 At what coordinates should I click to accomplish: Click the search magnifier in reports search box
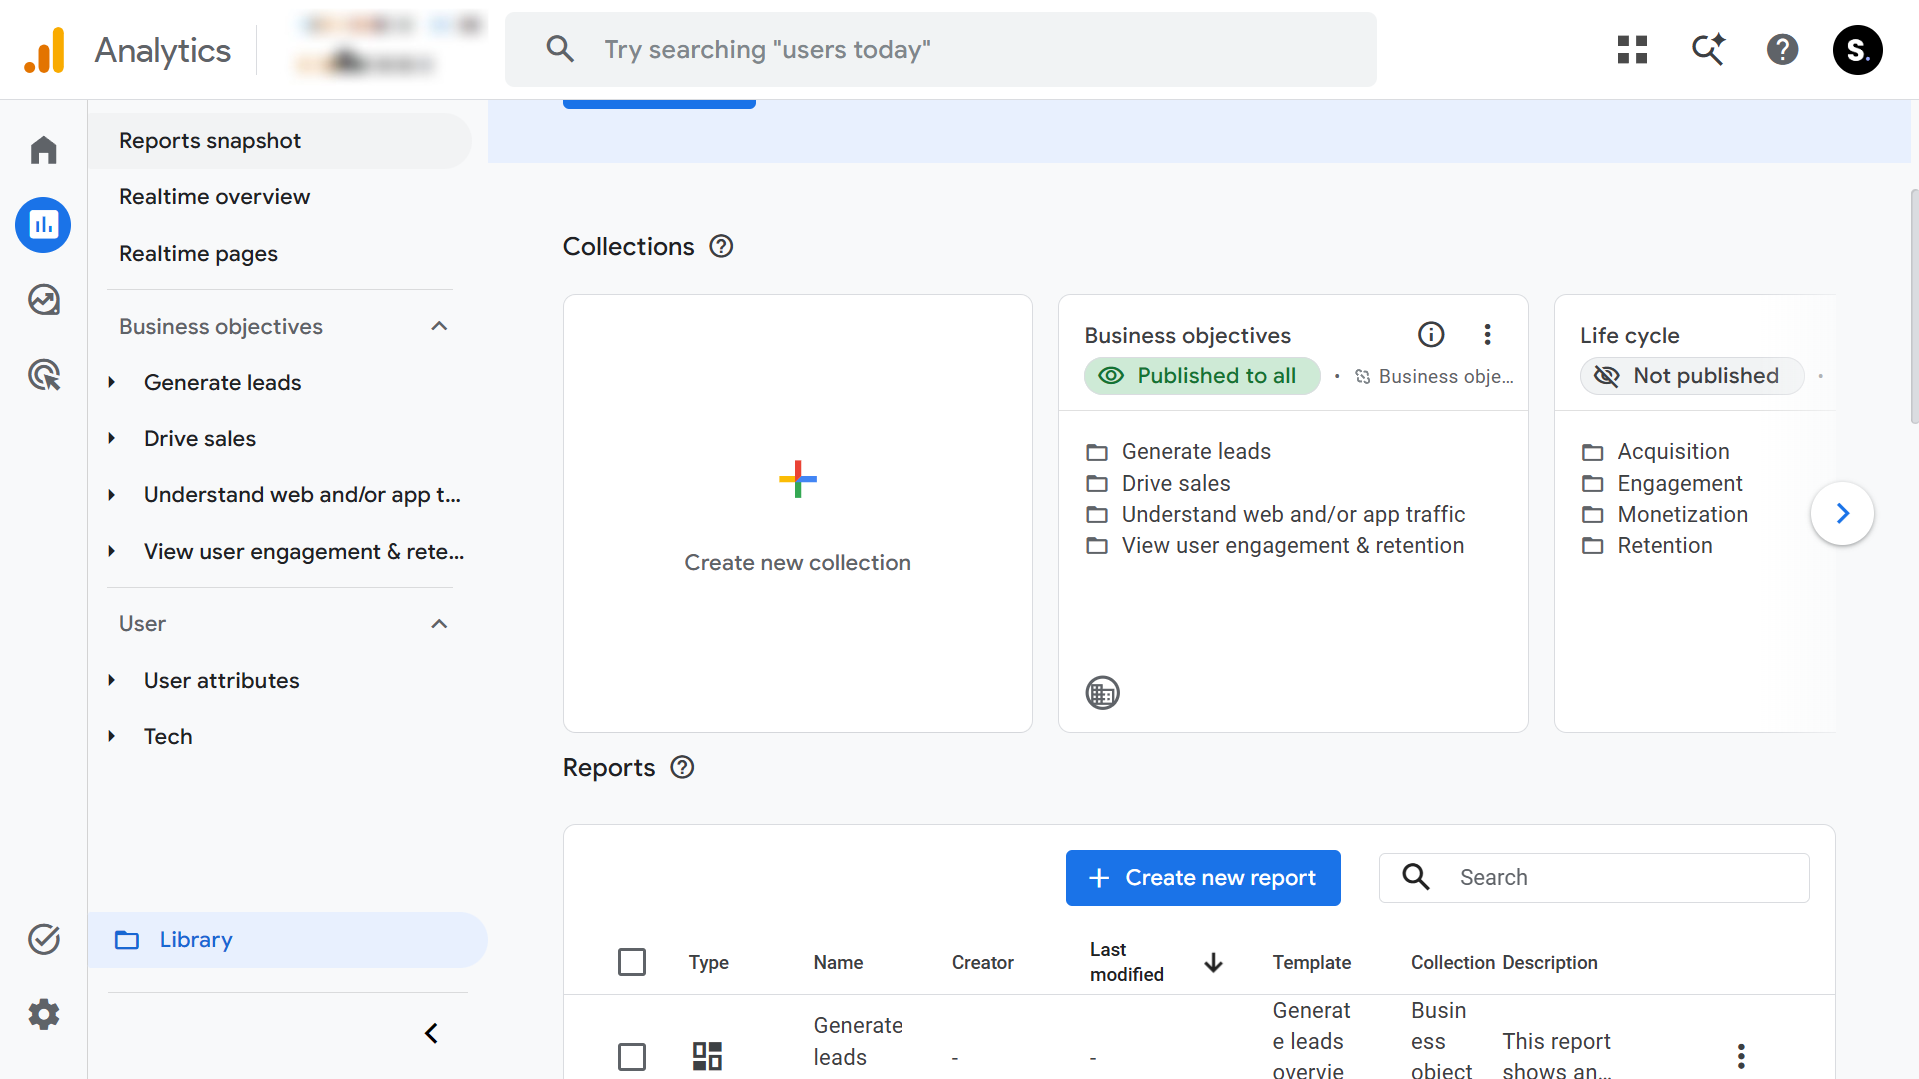click(1416, 877)
